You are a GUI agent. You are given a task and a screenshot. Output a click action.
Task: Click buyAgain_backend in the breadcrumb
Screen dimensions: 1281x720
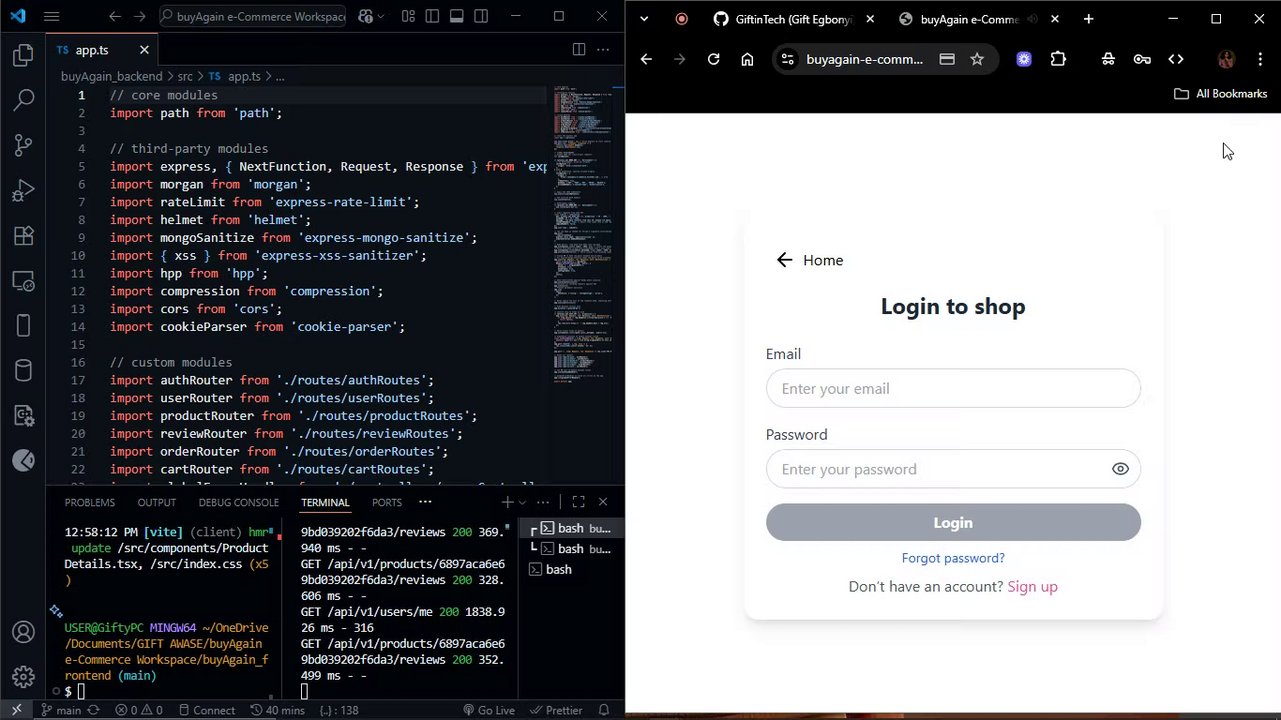tap(110, 76)
